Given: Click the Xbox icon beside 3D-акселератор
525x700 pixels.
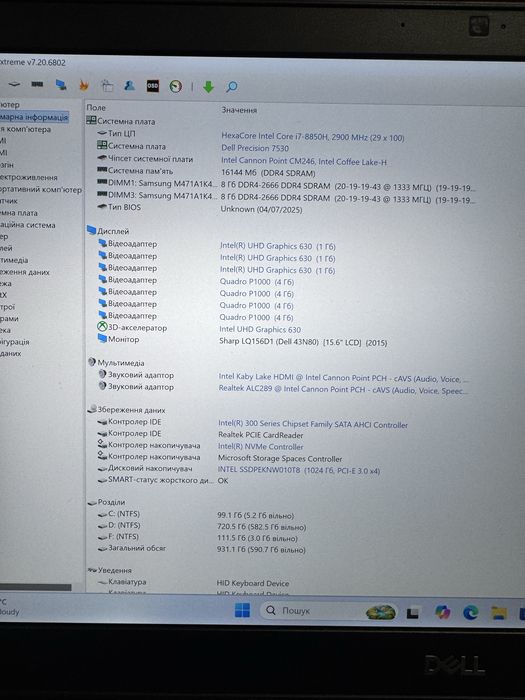Looking at the screenshot, I should point(102,327).
